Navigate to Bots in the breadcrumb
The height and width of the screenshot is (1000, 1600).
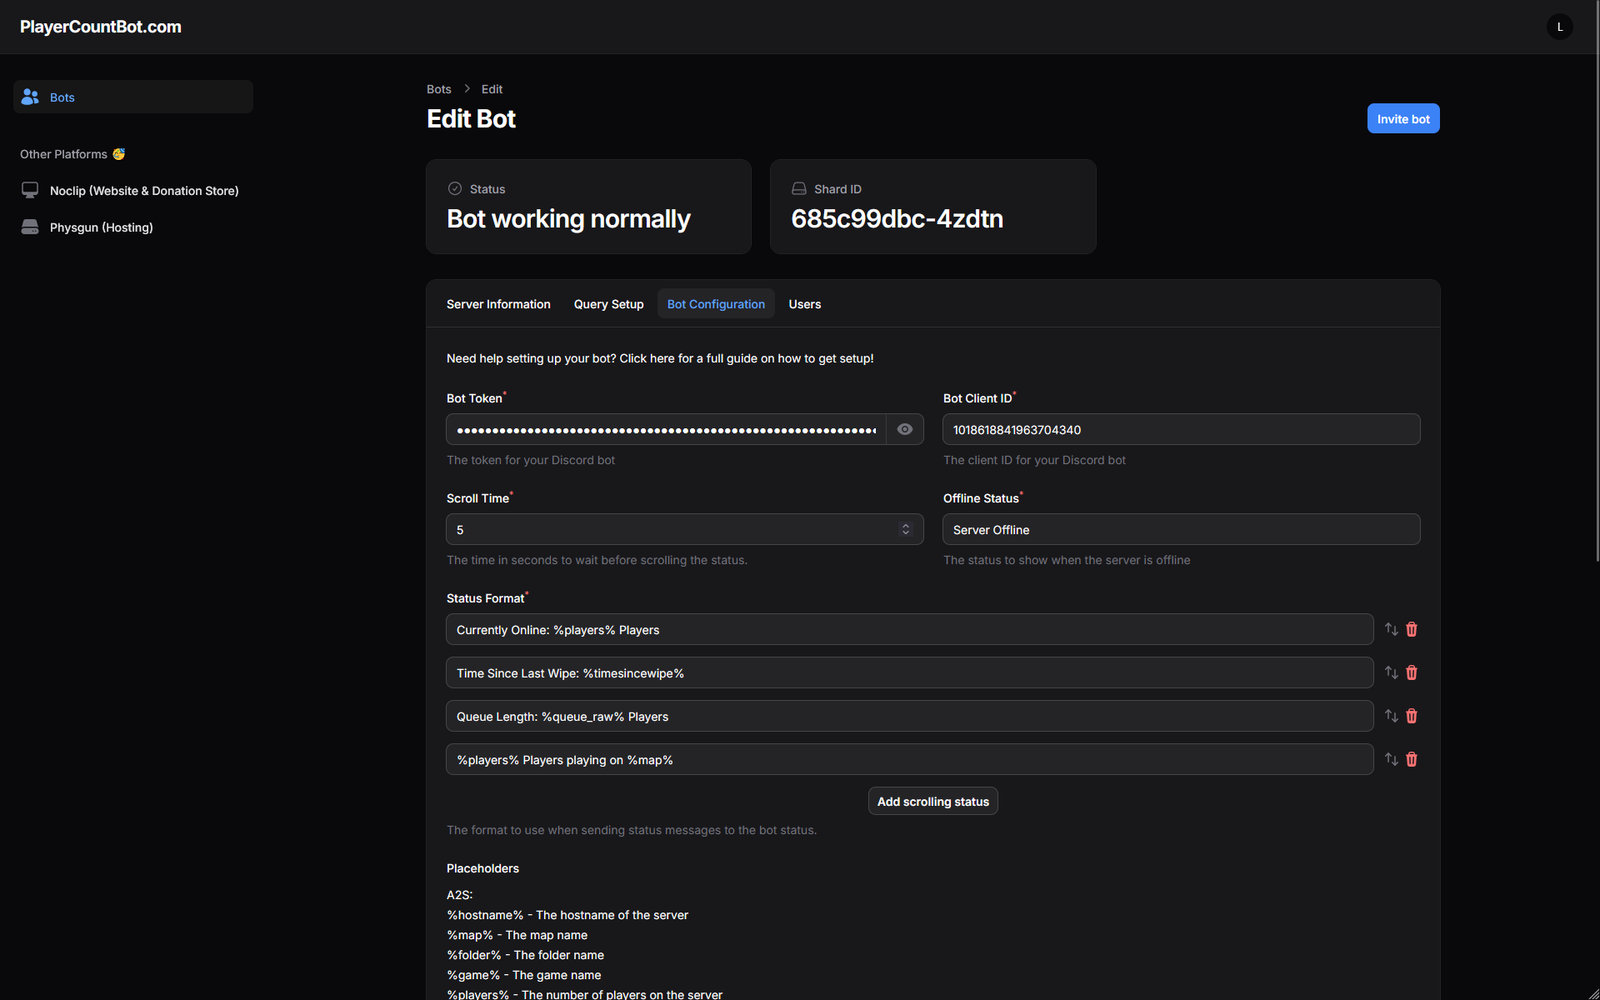coord(439,89)
